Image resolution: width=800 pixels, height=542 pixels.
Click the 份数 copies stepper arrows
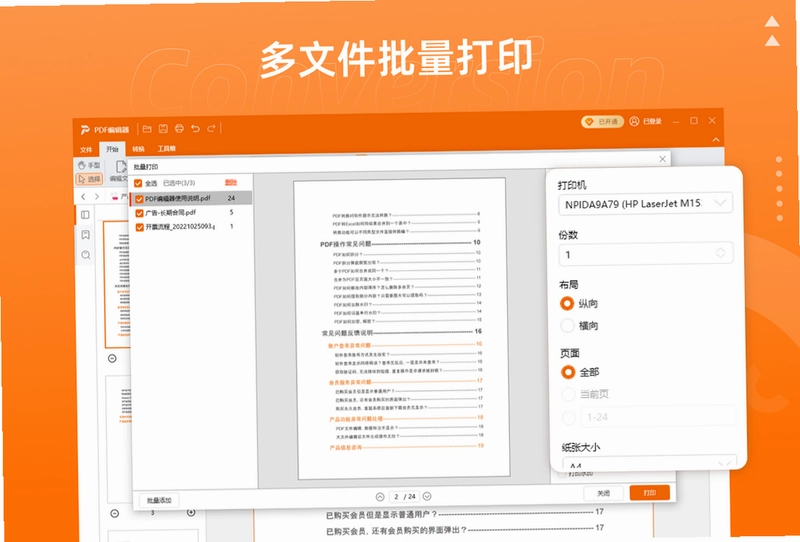(720, 253)
